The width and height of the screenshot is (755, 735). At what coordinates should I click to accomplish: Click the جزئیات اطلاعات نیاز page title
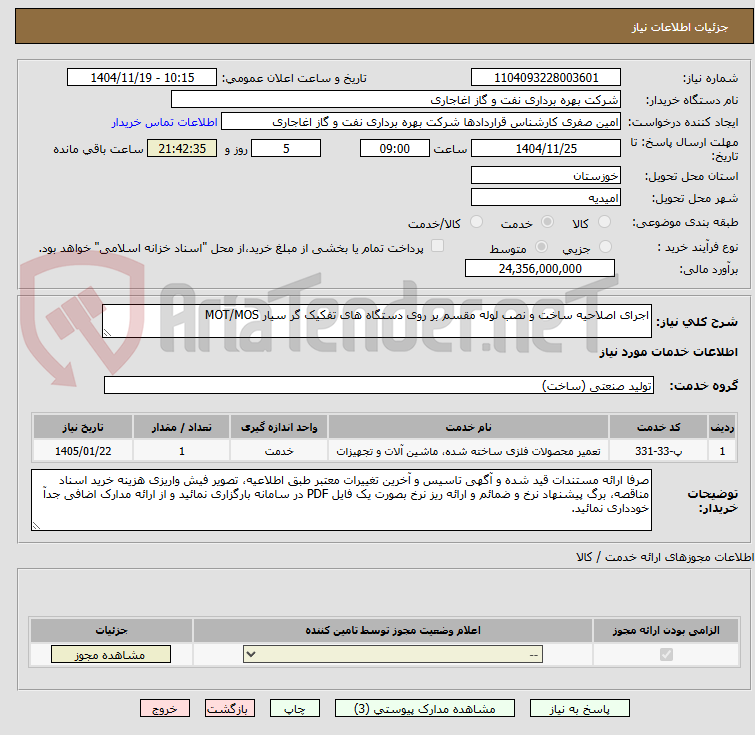tap(679, 27)
